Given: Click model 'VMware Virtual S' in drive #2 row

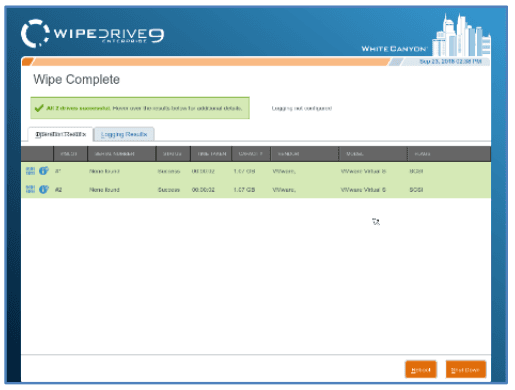Looking at the screenshot, I should click(x=363, y=190).
